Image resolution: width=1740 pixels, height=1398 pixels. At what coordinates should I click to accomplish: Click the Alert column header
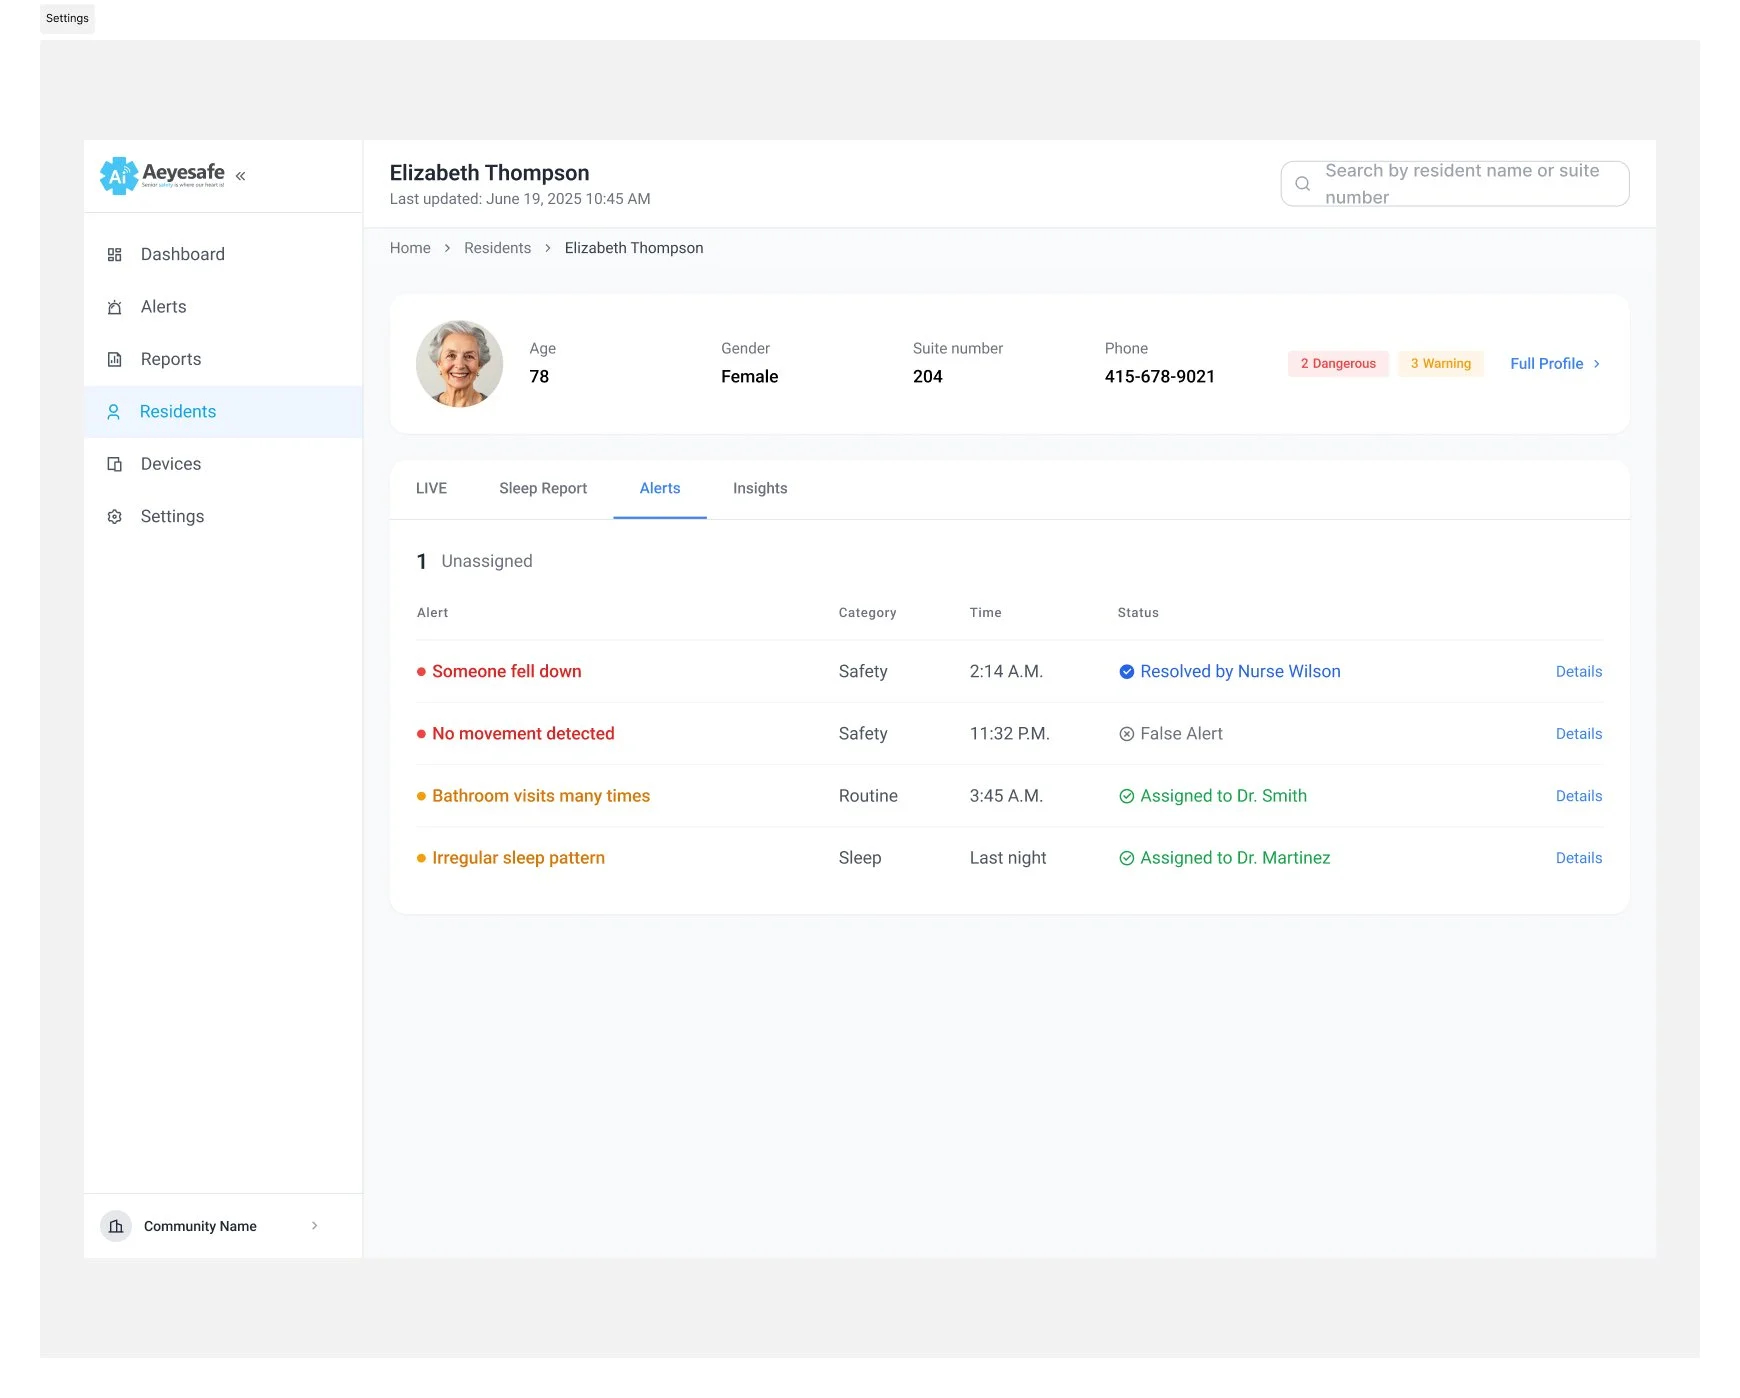(432, 613)
